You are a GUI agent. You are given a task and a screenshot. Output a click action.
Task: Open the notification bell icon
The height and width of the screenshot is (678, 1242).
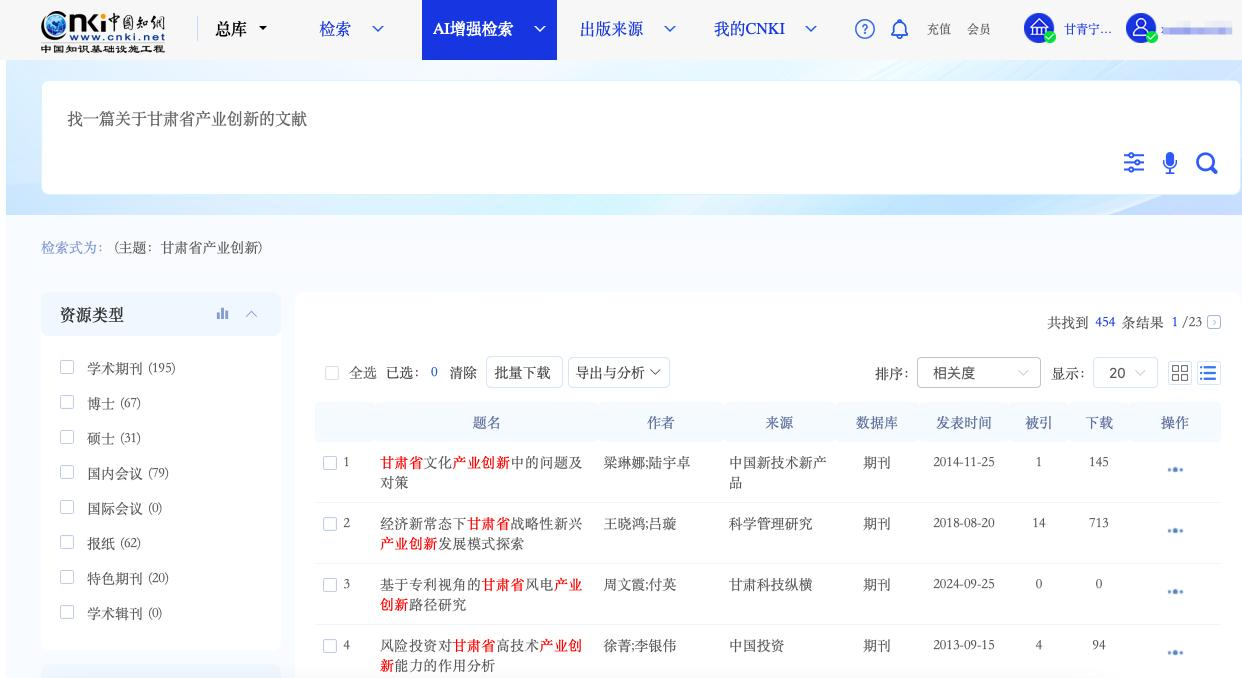coord(899,29)
